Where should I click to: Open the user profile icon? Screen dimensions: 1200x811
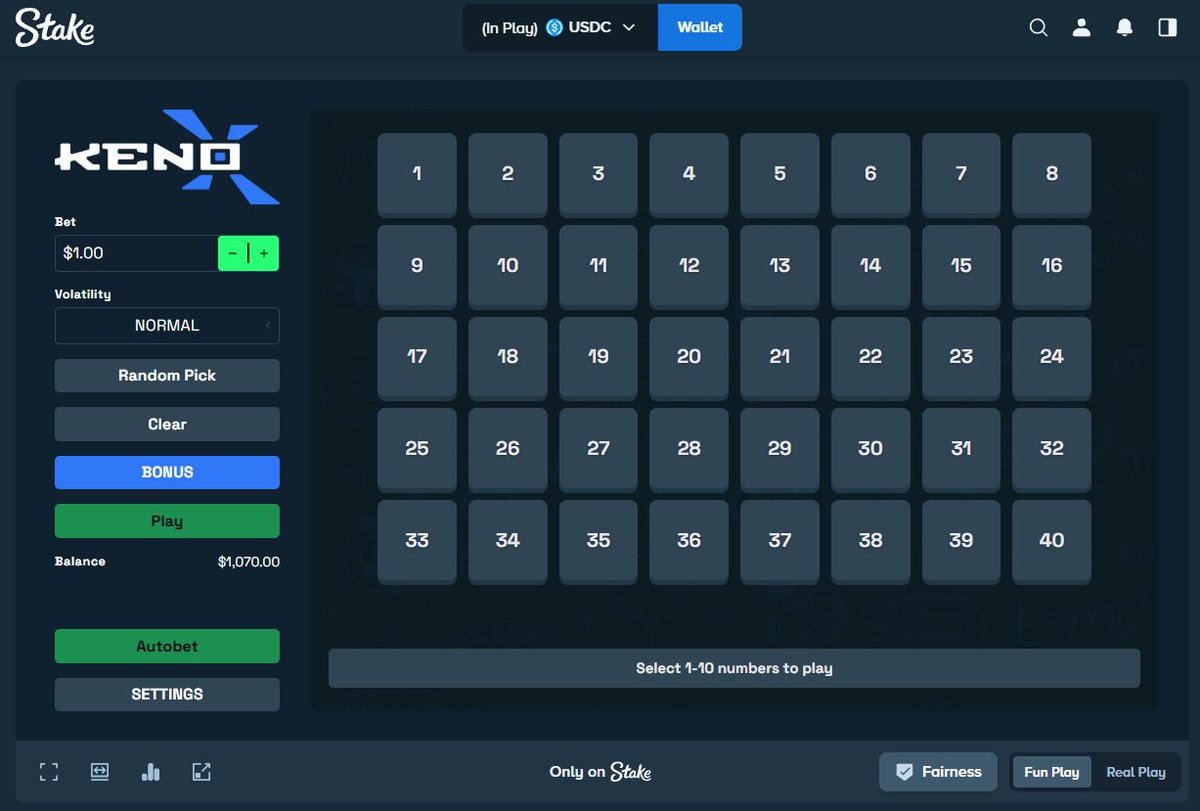click(1081, 28)
